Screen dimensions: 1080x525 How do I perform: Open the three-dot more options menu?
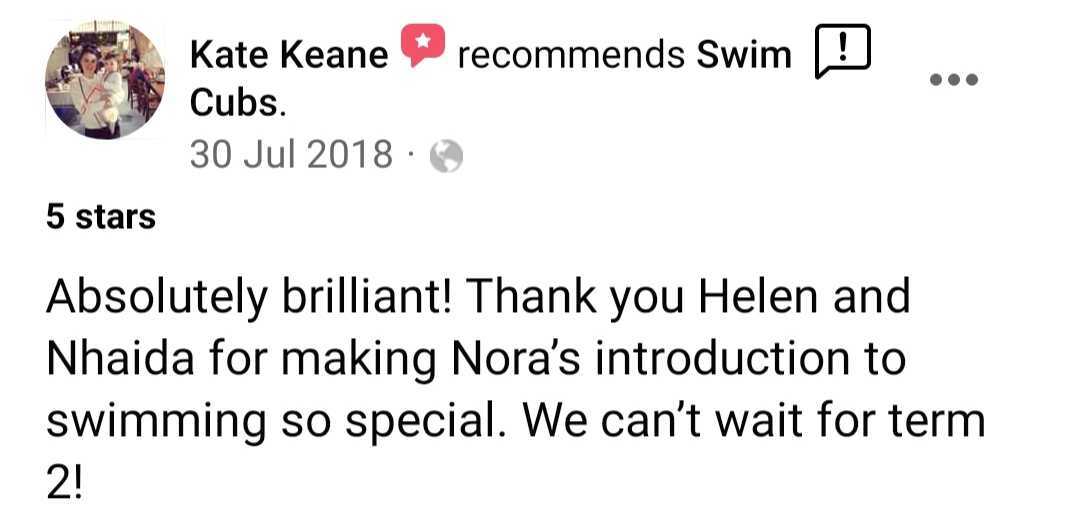[954, 79]
